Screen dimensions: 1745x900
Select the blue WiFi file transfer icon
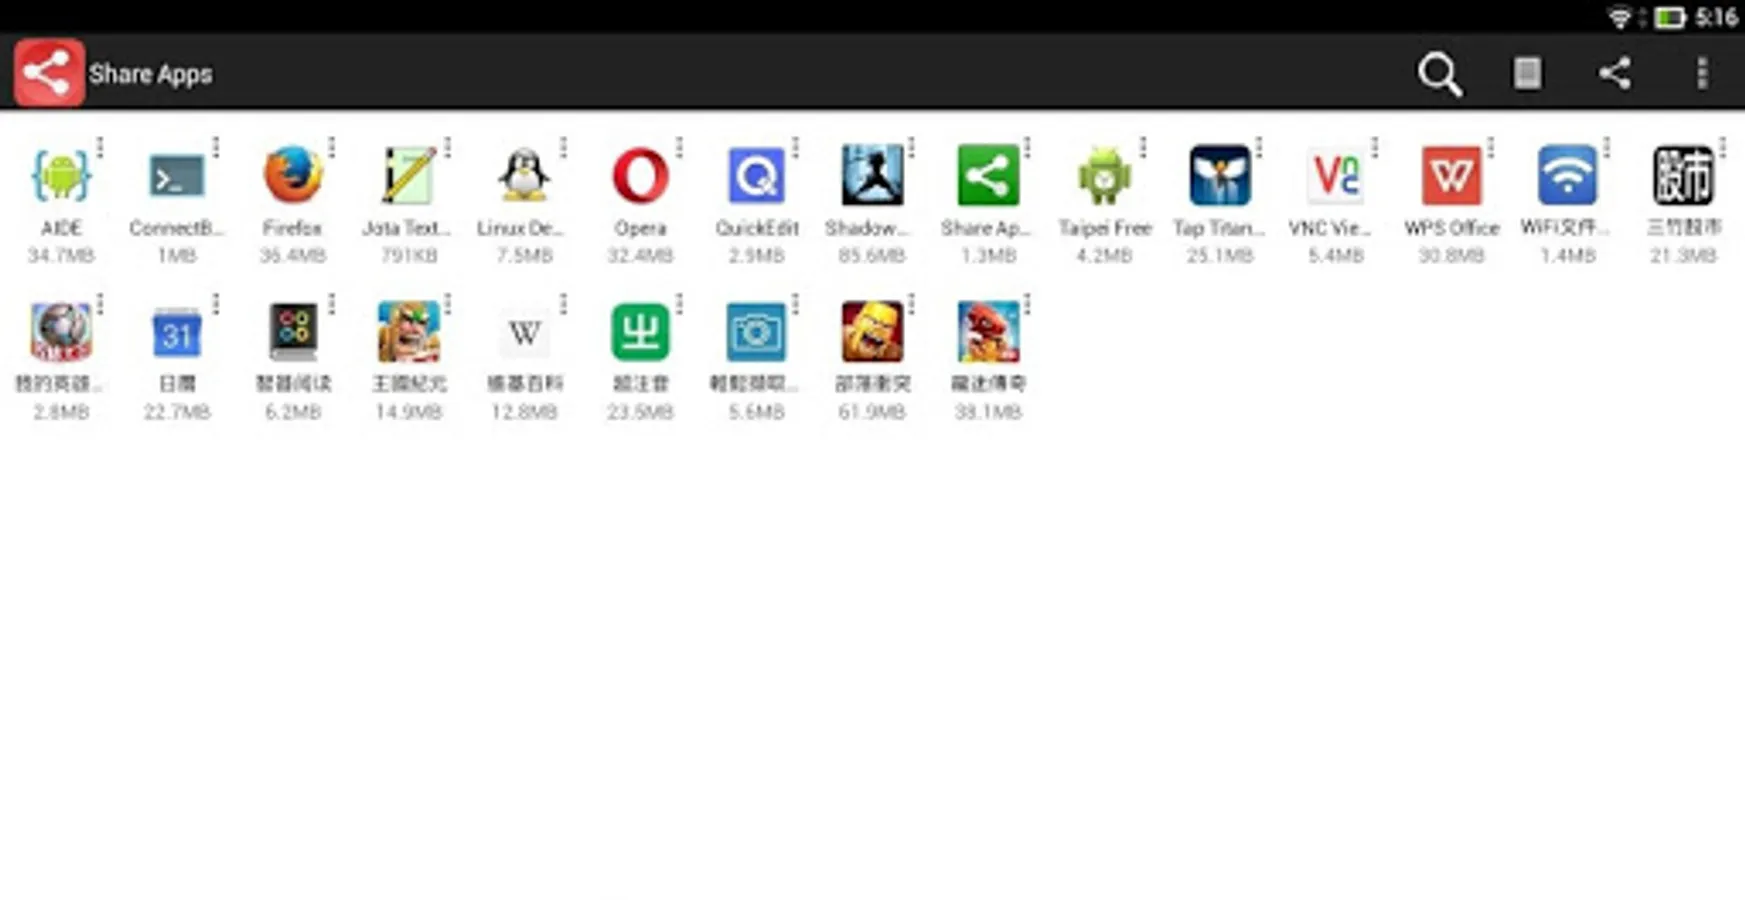(x=1568, y=176)
